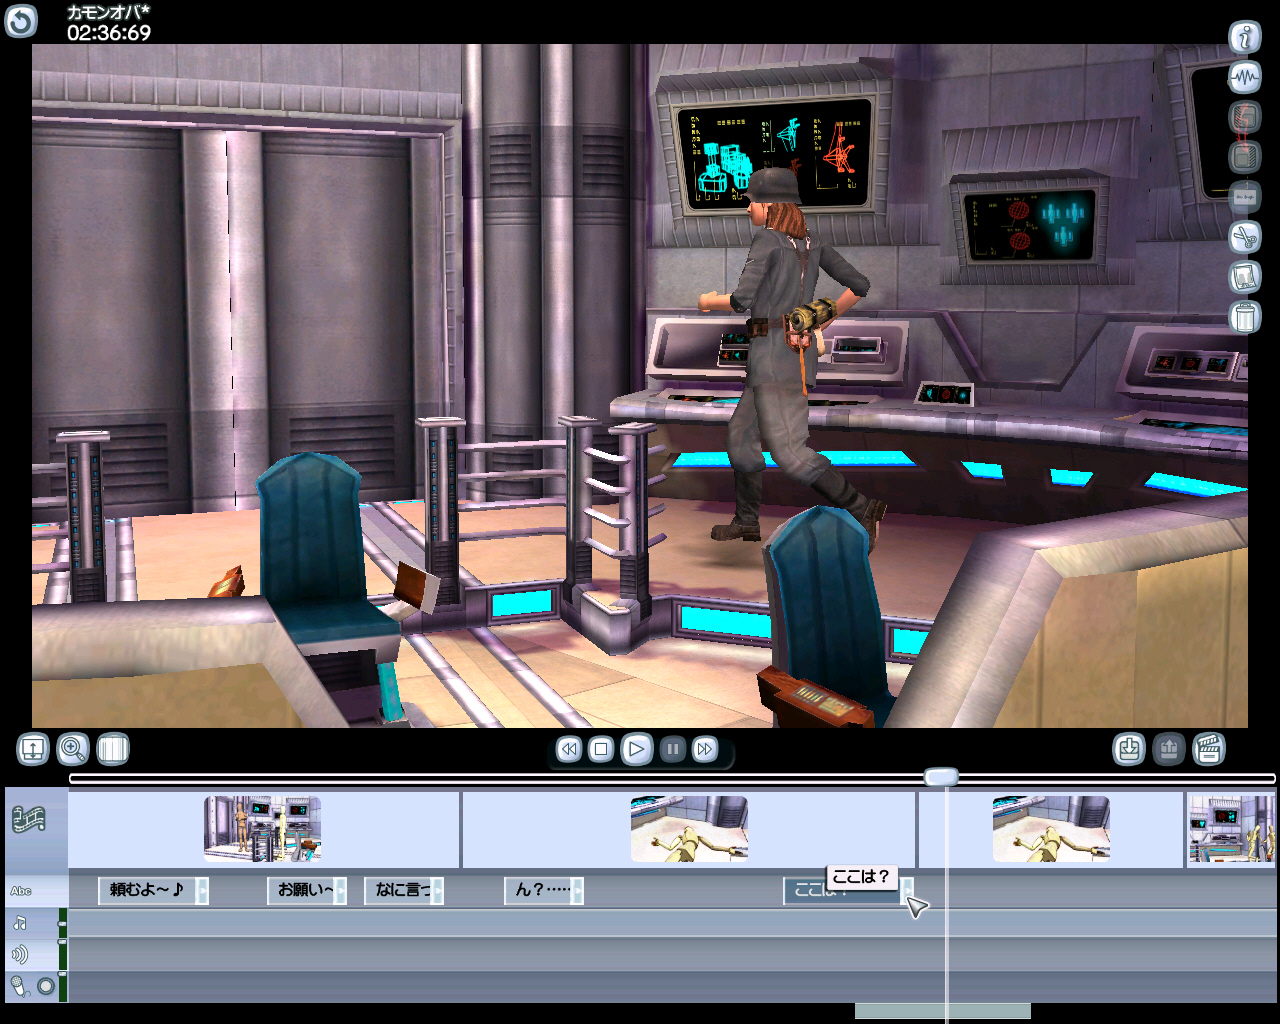Image resolution: width=1280 pixels, height=1024 pixels.
Task: Click the trash can delete icon
Action: (x=1245, y=317)
